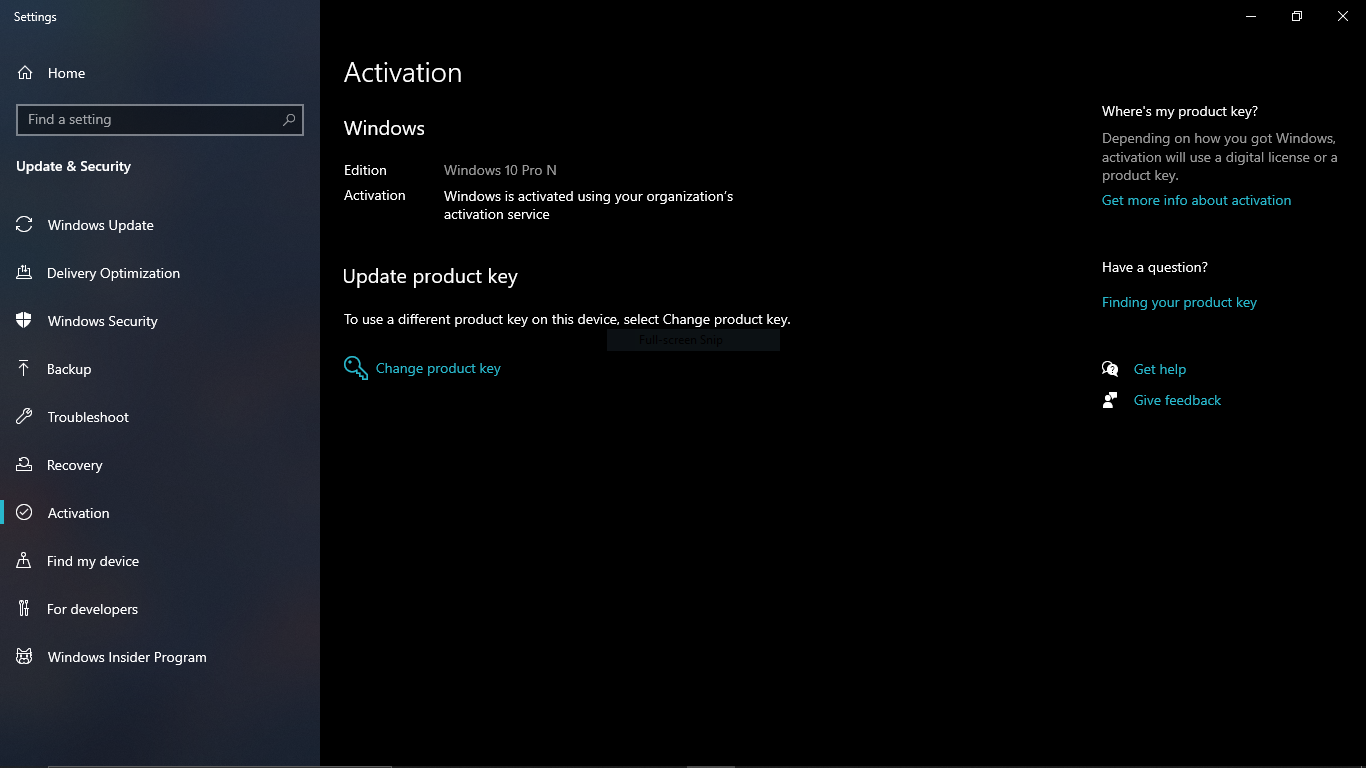The height and width of the screenshot is (768, 1366).
Task: Click the Delivery Optimization icon
Action: pos(24,273)
